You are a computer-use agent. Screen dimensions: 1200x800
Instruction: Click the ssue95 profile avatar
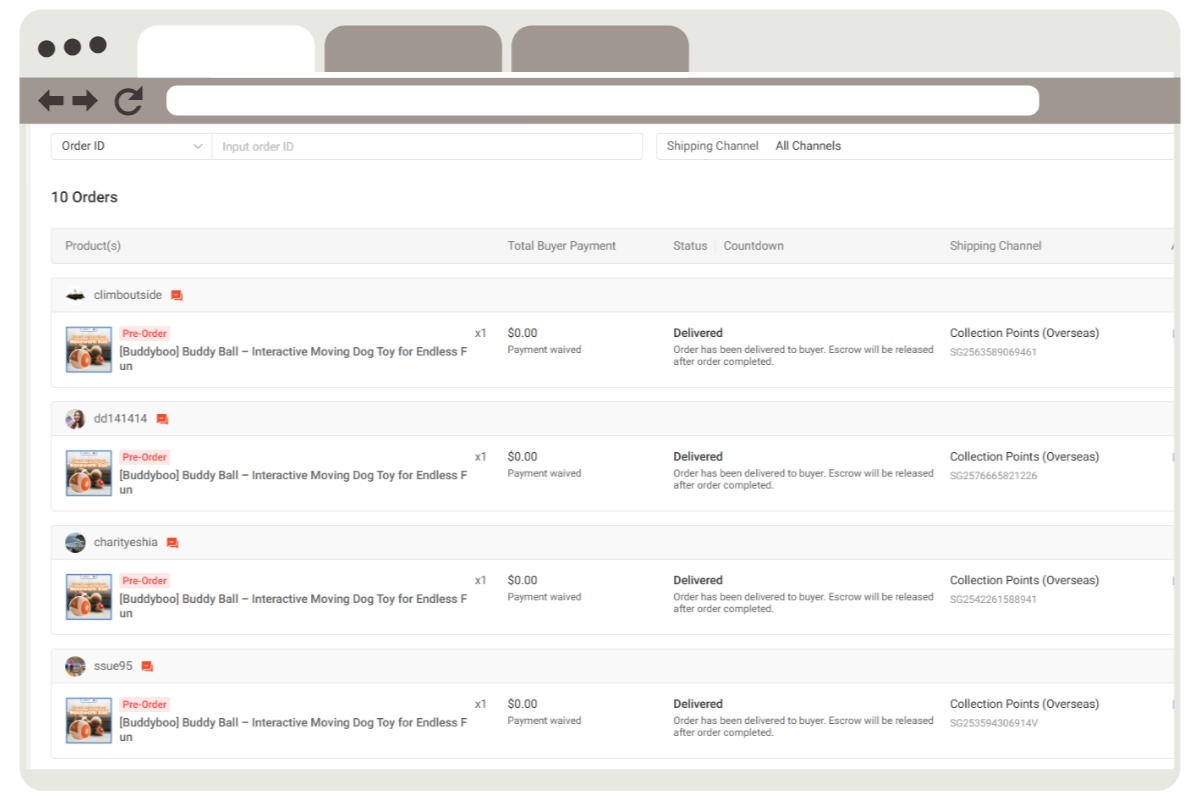(x=75, y=666)
